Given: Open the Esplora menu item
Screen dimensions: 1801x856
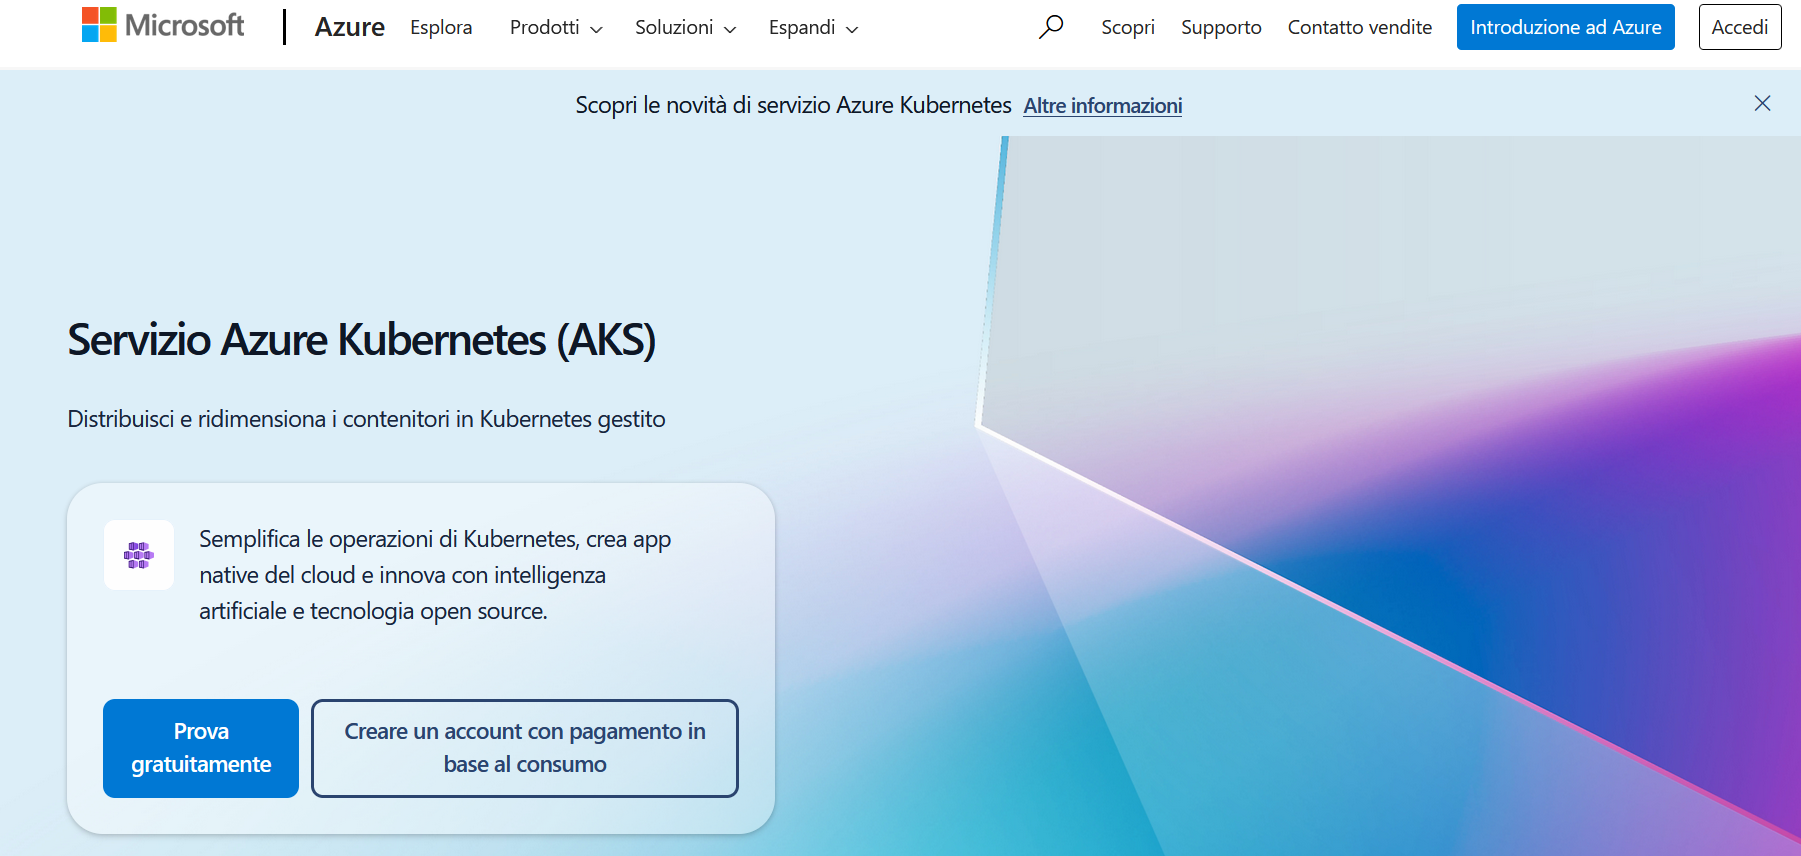Looking at the screenshot, I should click(x=441, y=27).
